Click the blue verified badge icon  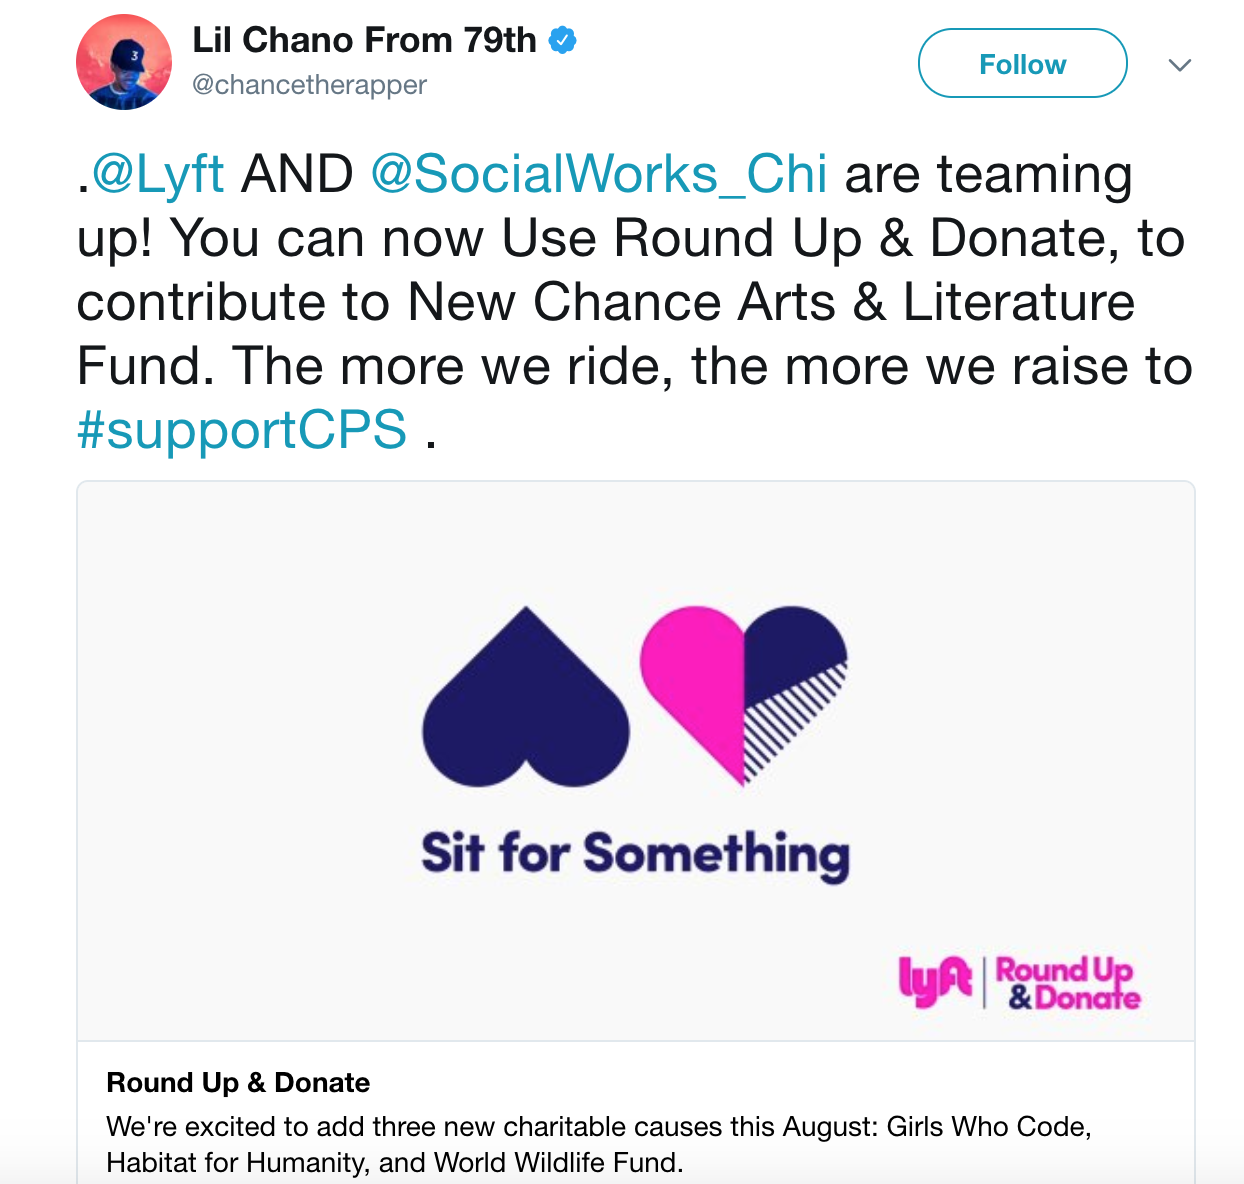(563, 41)
